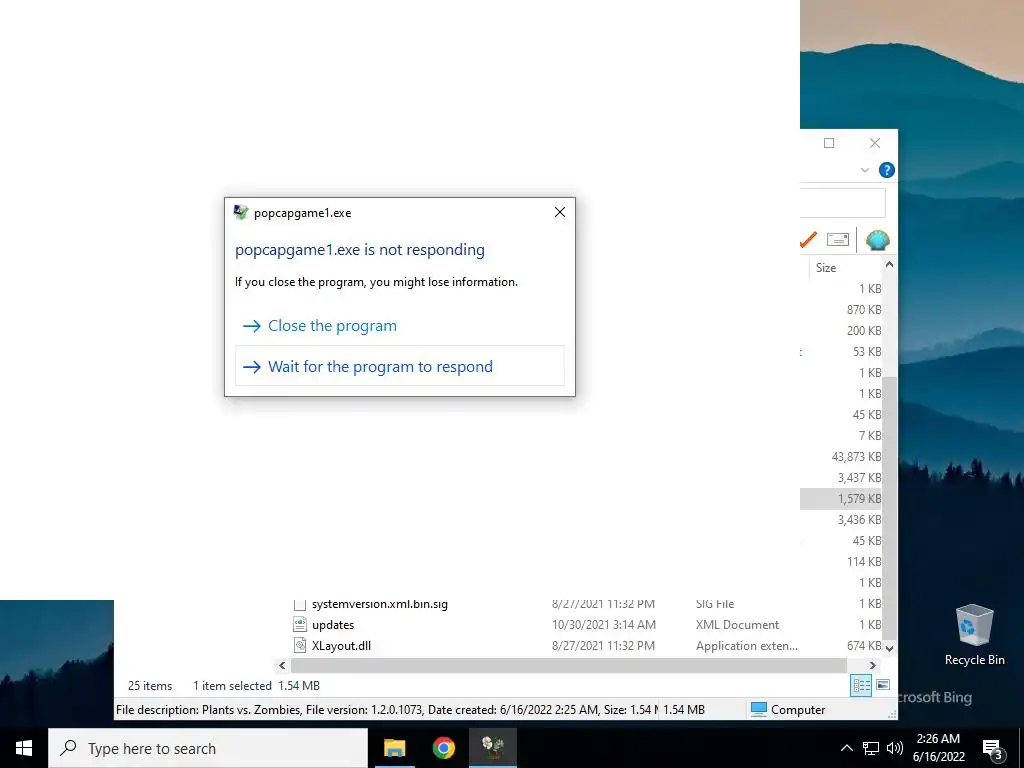Click the 674 KB size cell
The height and width of the screenshot is (768, 1024).
pos(864,646)
